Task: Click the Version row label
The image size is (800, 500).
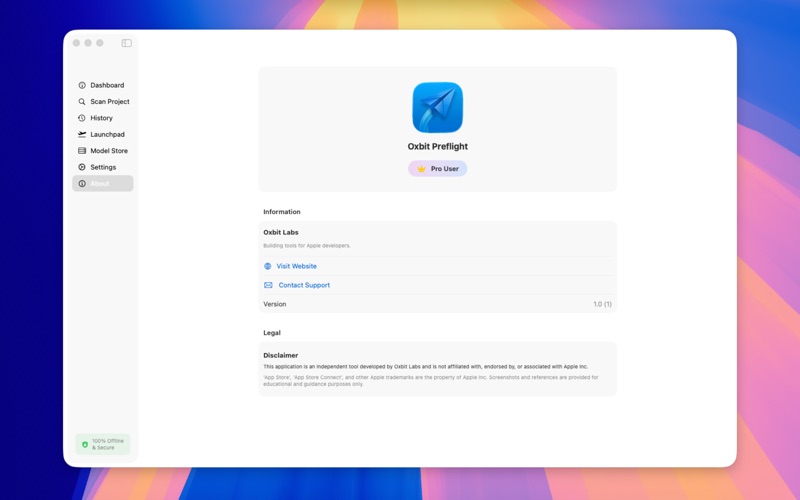Action: [274, 304]
